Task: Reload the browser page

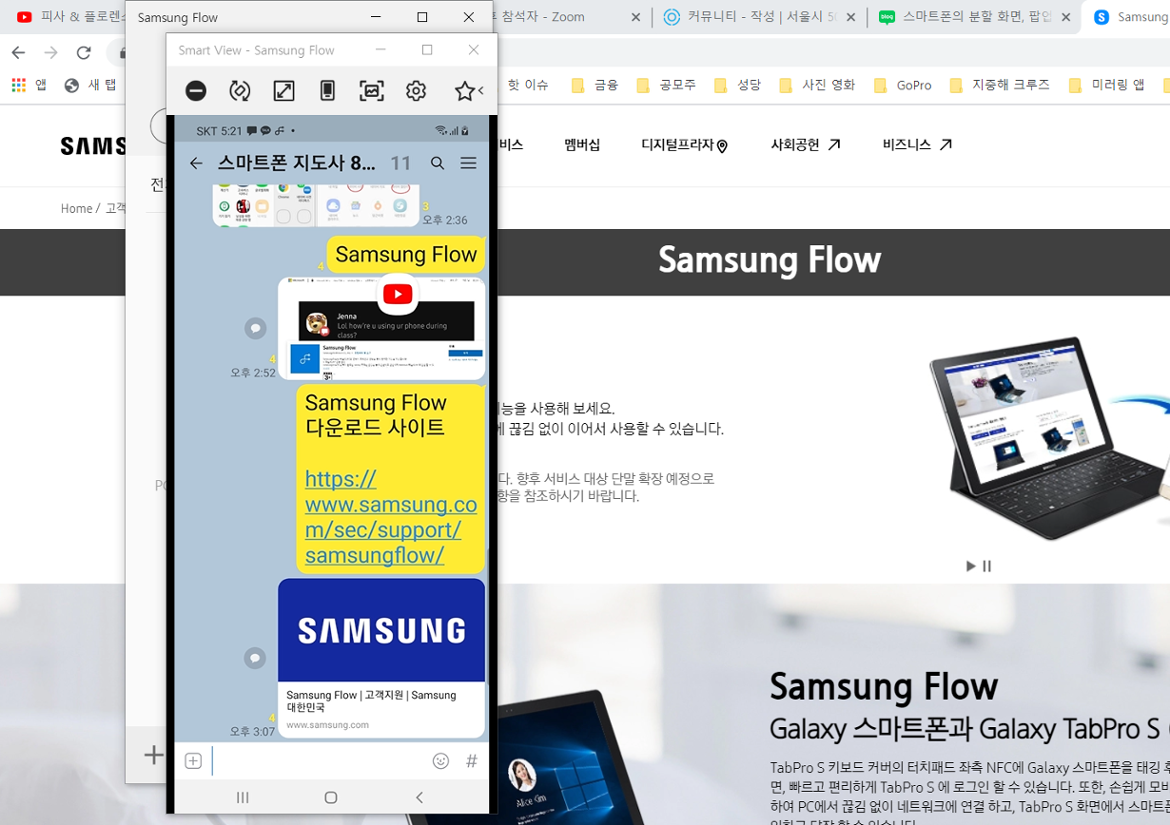Action: [x=84, y=52]
